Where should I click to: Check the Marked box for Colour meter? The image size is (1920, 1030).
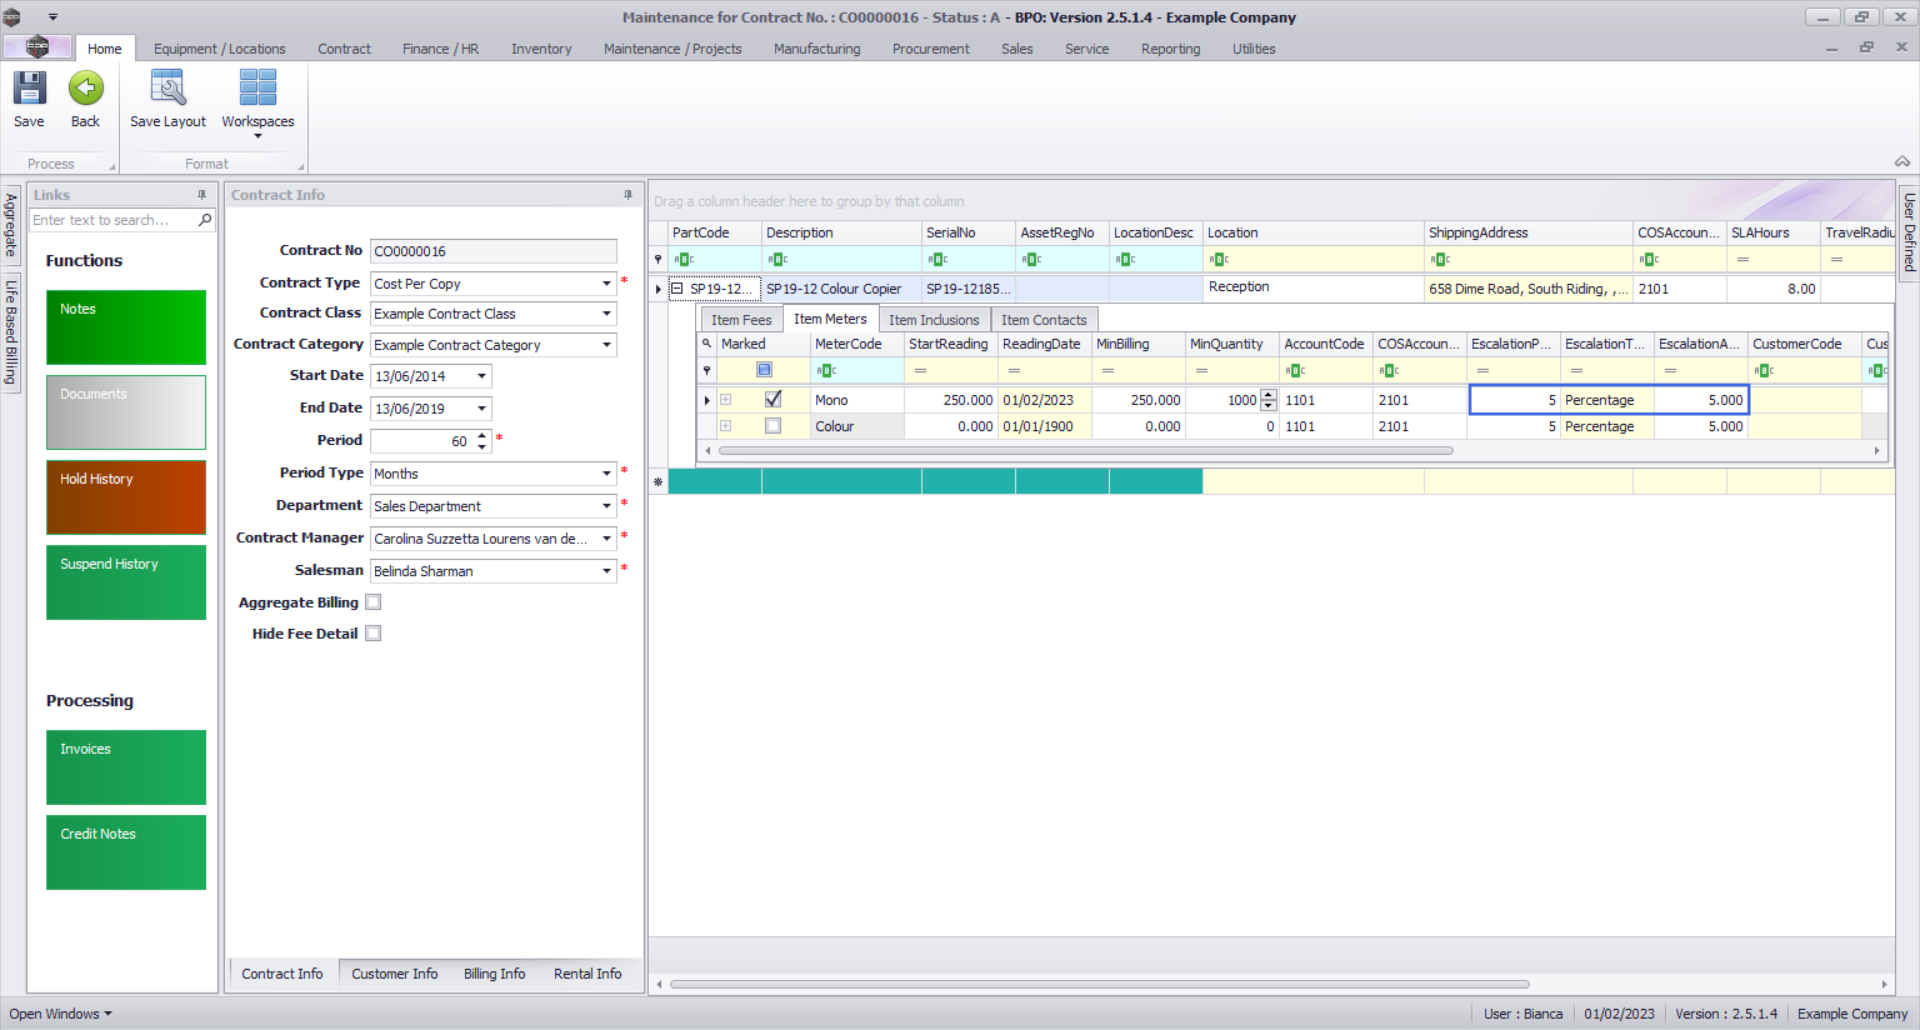coord(773,426)
